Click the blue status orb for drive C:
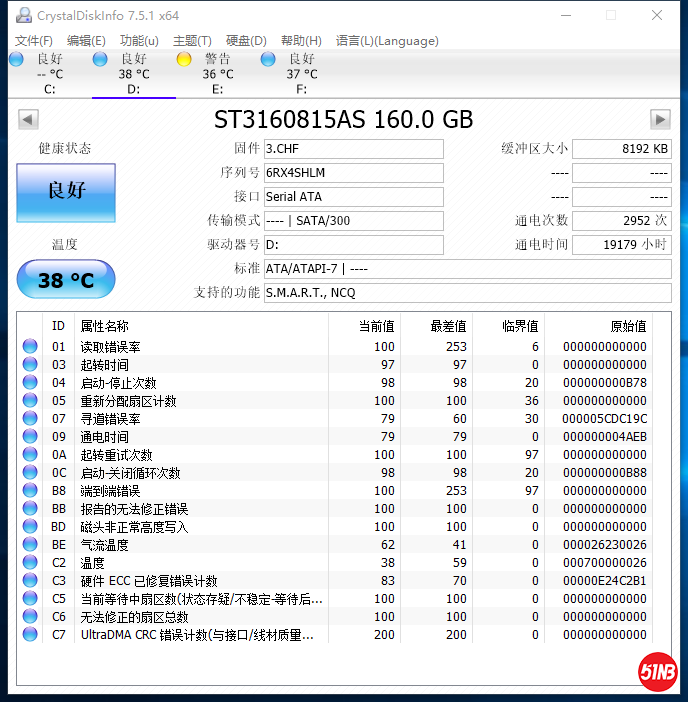 tap(16, 59)
